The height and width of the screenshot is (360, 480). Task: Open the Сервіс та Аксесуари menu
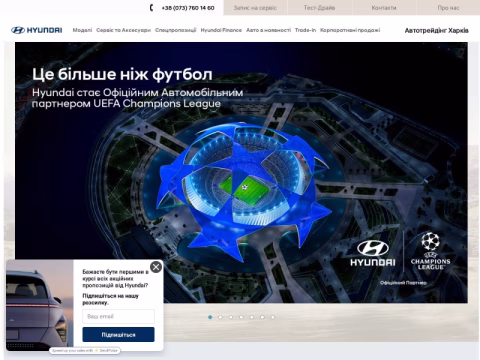tap(123, 30)
